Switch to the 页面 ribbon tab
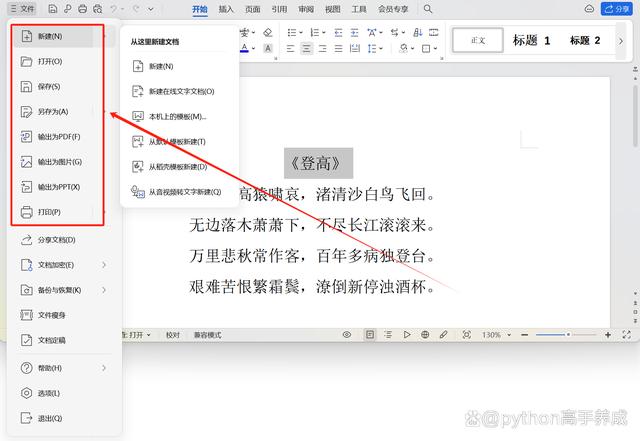 pyautogui.click(x=253, y=9)
